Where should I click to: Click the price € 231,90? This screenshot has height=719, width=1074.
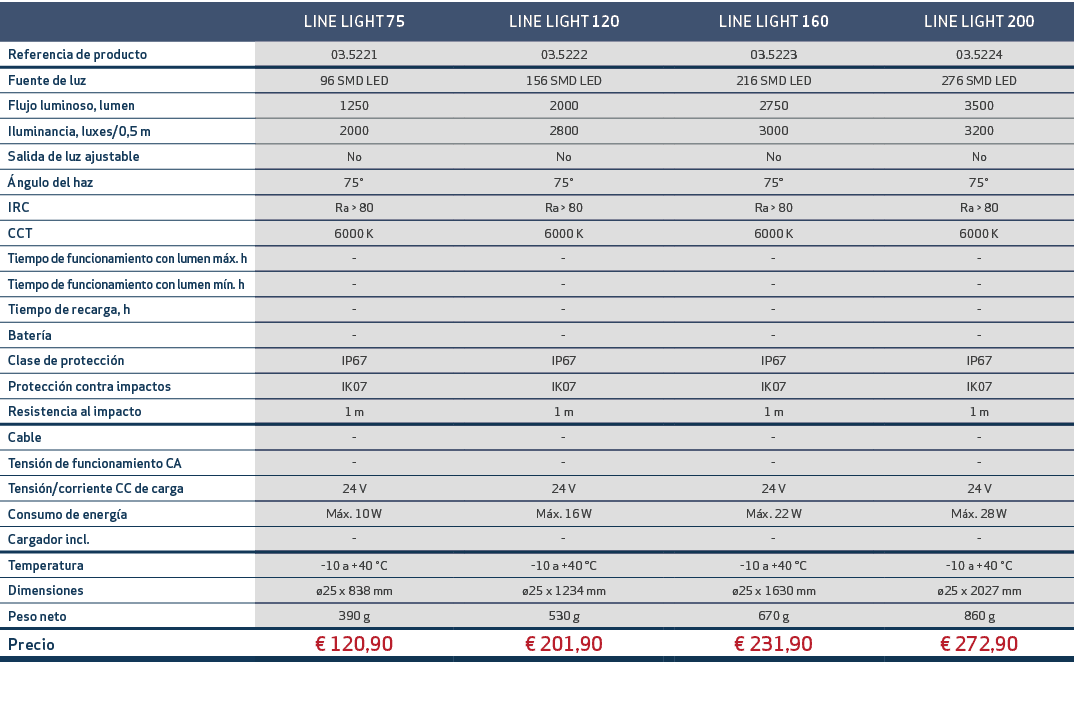pos(773,644)
